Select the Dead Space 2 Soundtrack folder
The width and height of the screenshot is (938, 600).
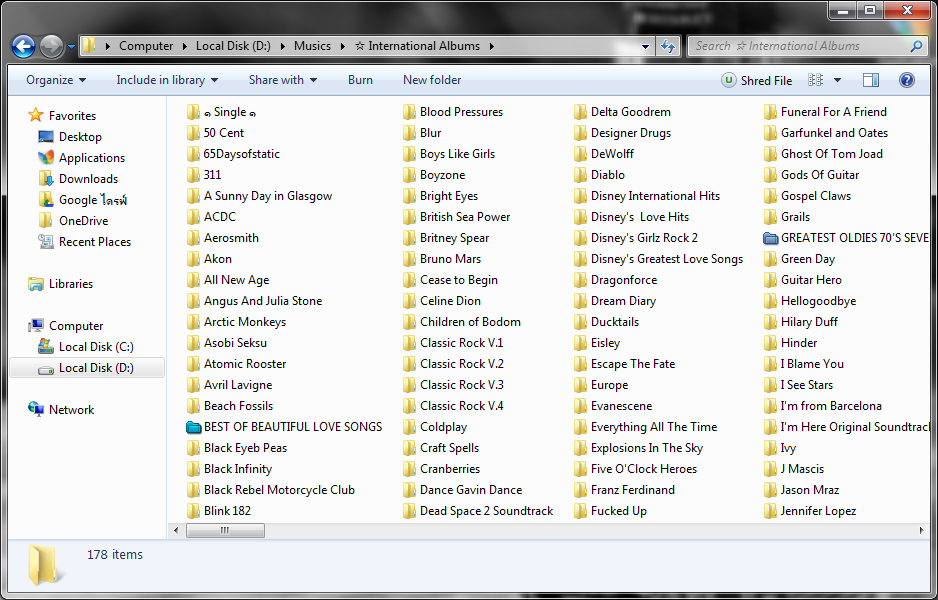[x=478, y=511]
